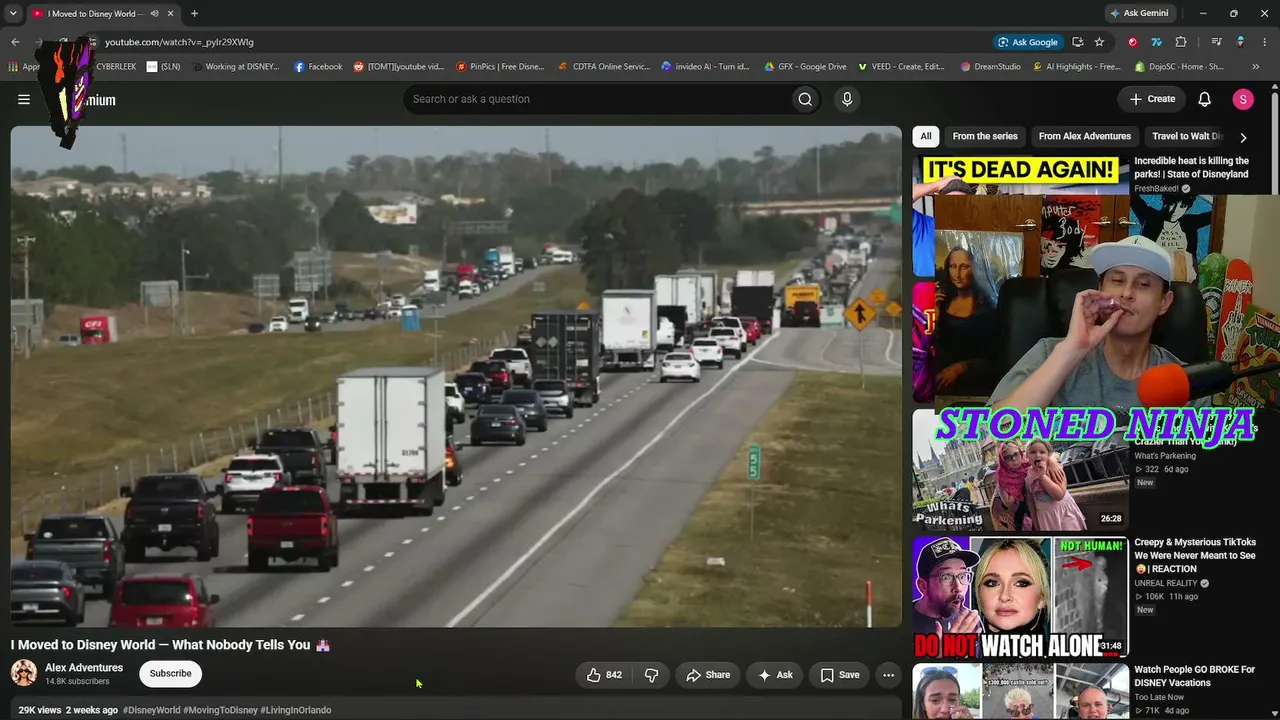Click the highway traffic video player

456,377
